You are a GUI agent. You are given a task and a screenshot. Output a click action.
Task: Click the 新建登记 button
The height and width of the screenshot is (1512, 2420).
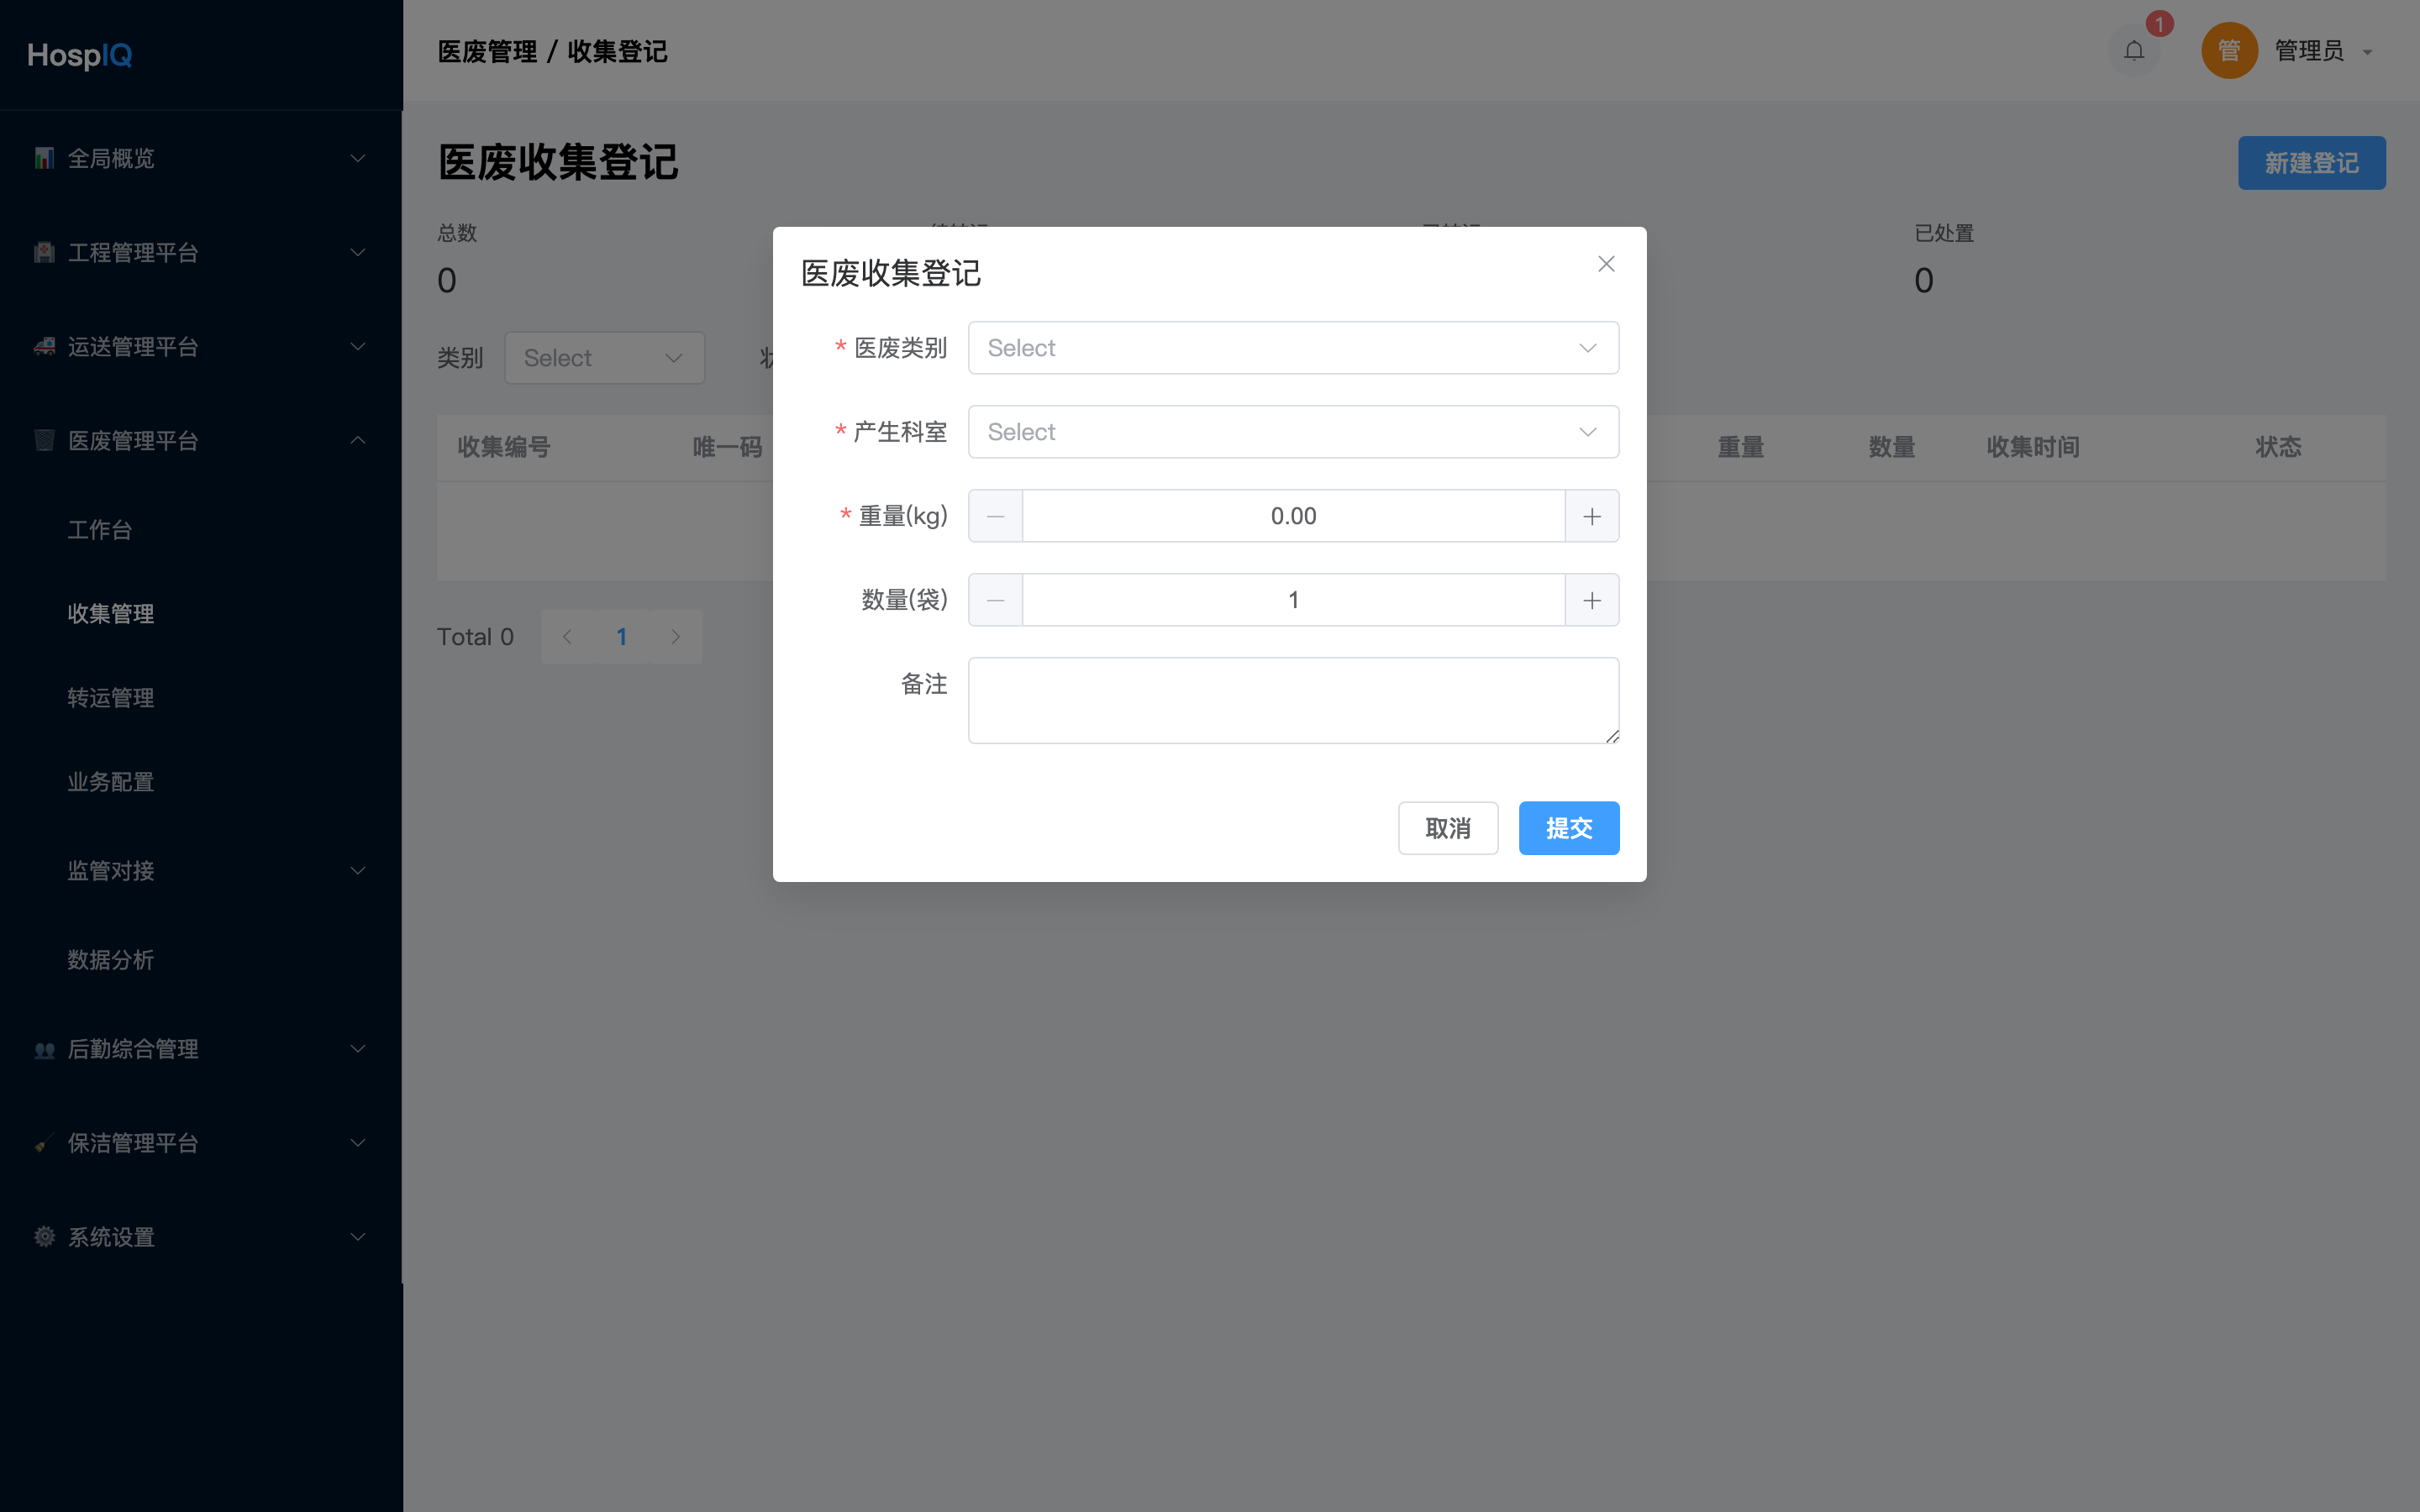(x=2311, y=163)
